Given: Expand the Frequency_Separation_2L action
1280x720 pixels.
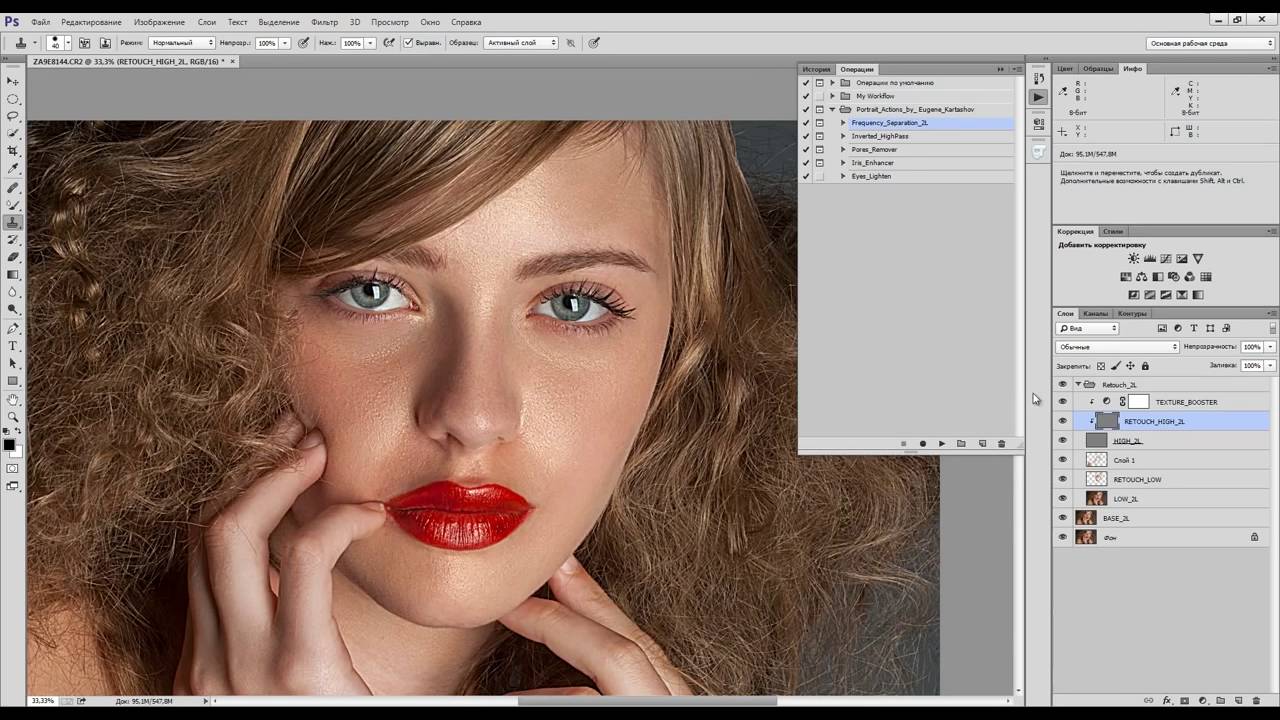Looking at the screenshot, I should coord(843,123).
